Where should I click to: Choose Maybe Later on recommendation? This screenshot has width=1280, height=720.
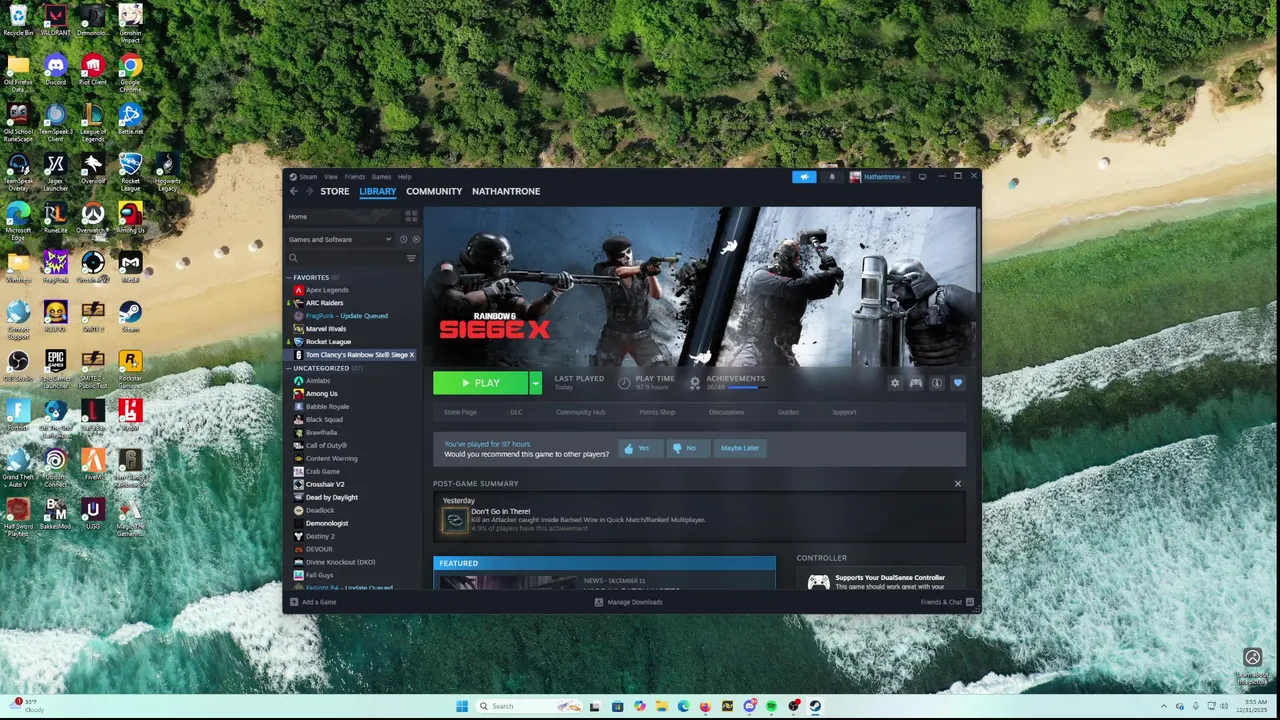click(x=740, y=448)
